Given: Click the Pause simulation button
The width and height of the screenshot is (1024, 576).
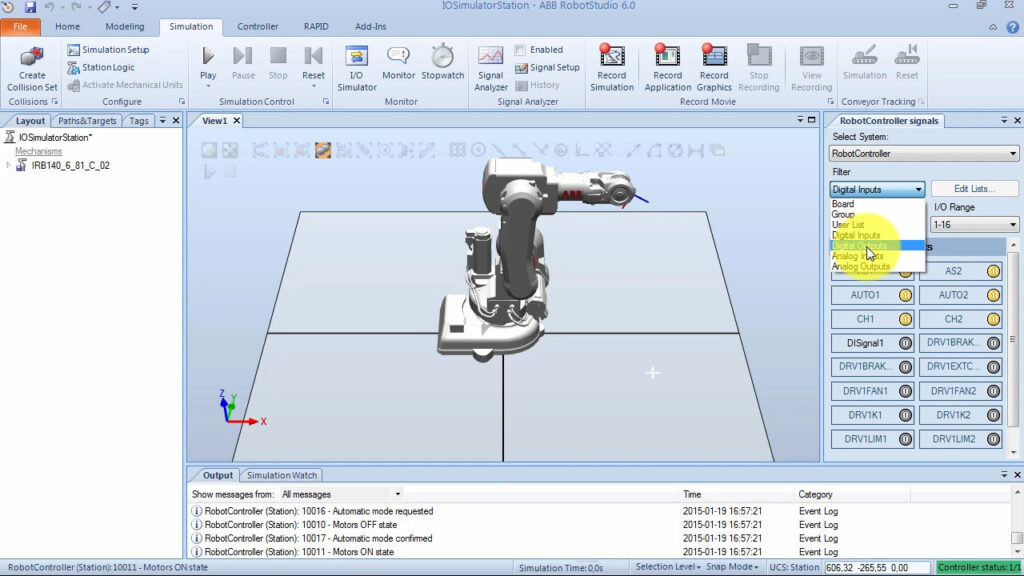Looking at the screenshot, I should tap(243, 63).
